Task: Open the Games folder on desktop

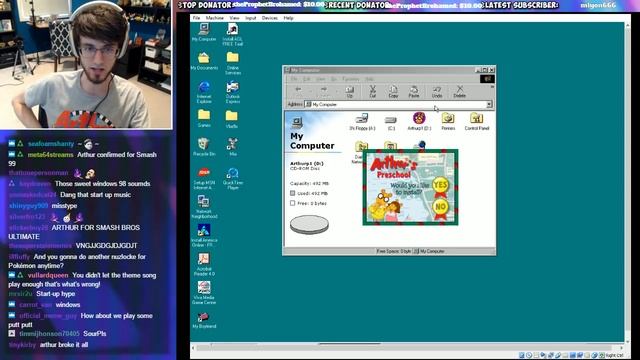Action: [204, 118]
